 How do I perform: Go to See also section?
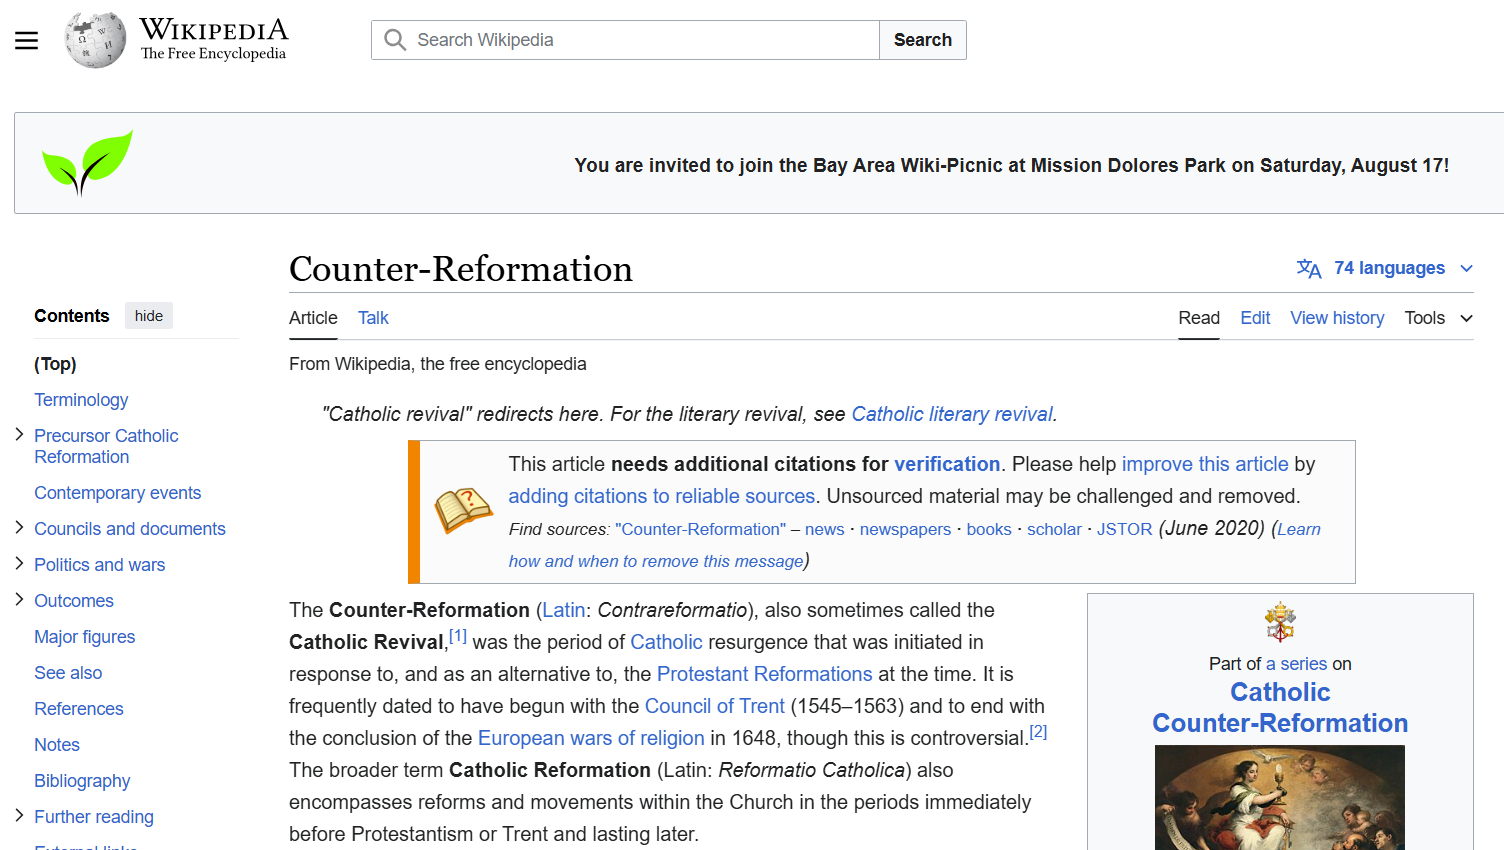pos(68,673)
